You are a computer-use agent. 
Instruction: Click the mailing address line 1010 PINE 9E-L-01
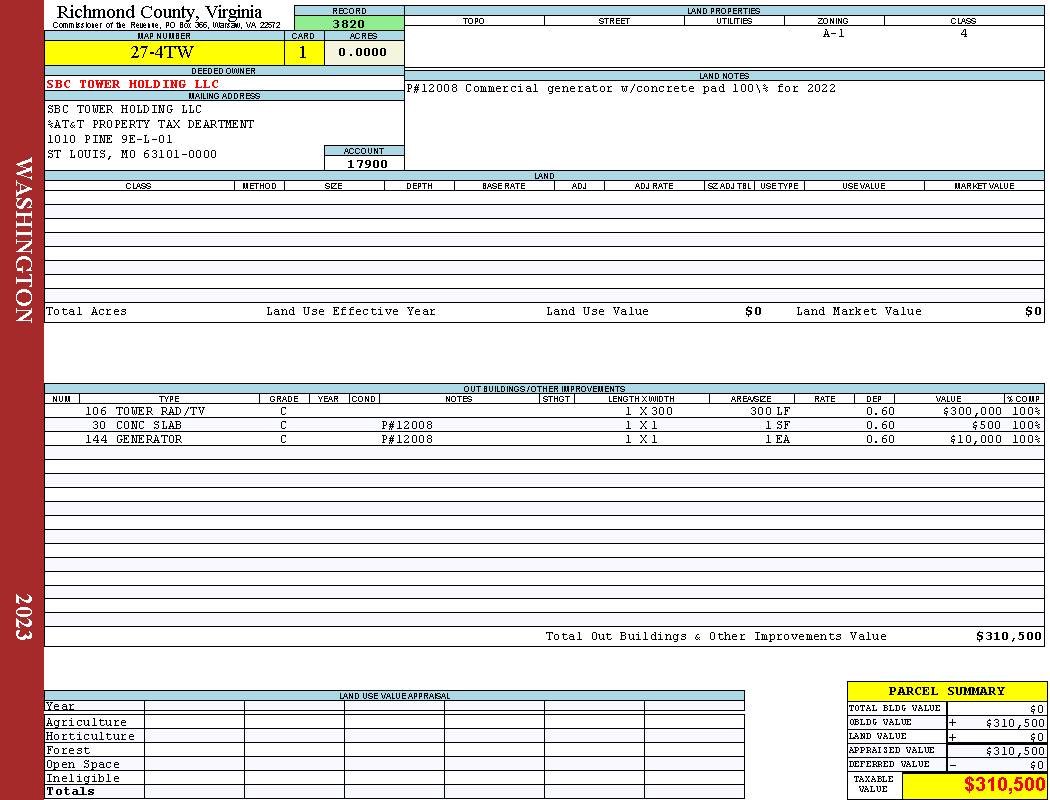[110, 139]
